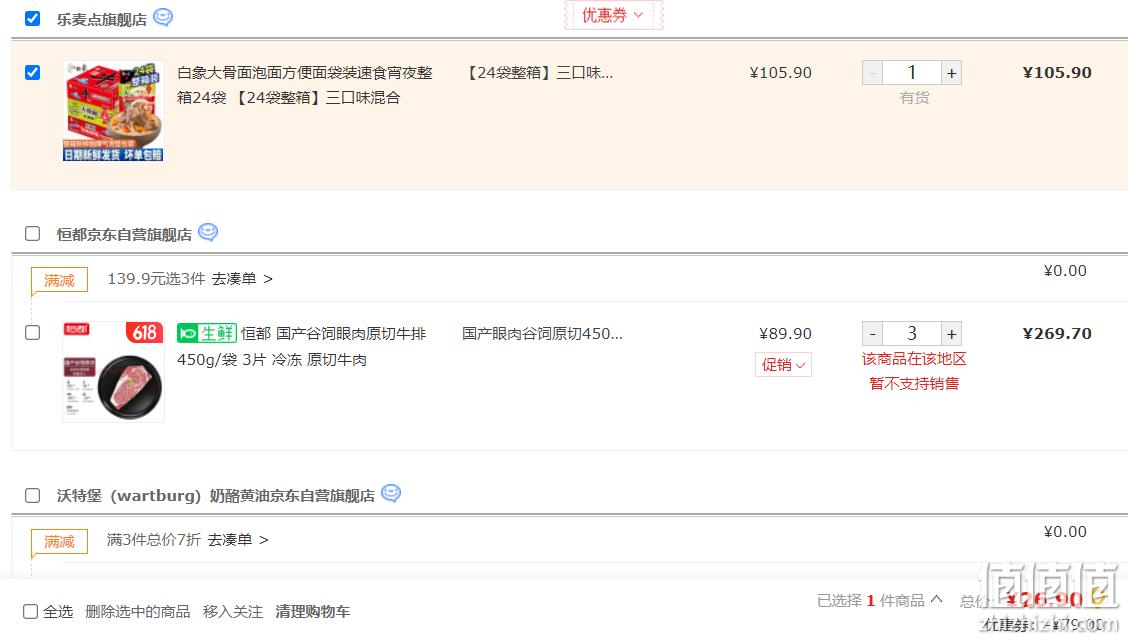Open the 恒都 牛排 product thumbnail

pyautogui.click(x=114, y=372)
